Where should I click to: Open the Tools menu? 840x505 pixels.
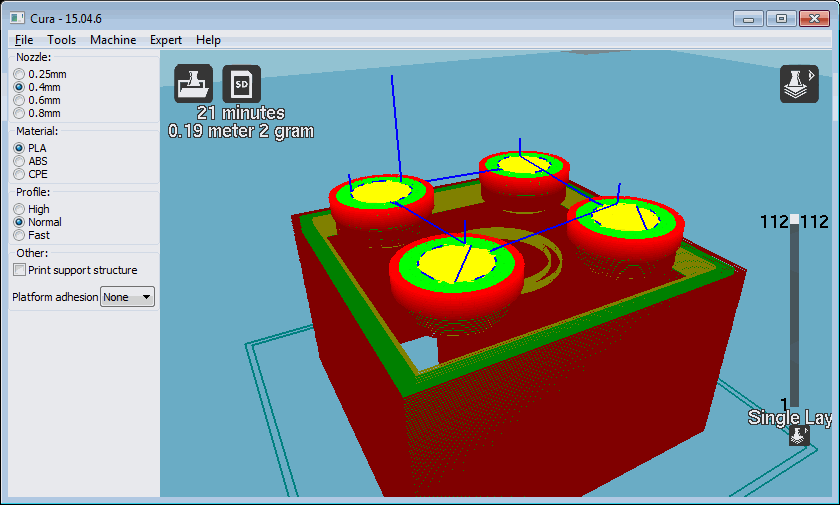pyautogui.click(x=62, y=40)
